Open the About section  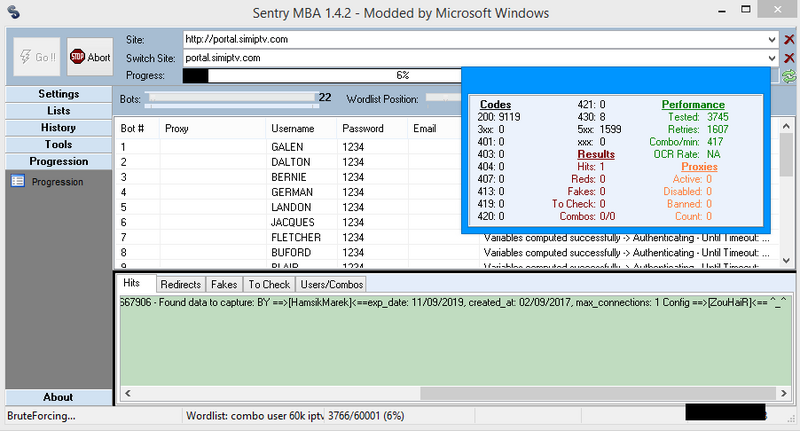[59, 397]
